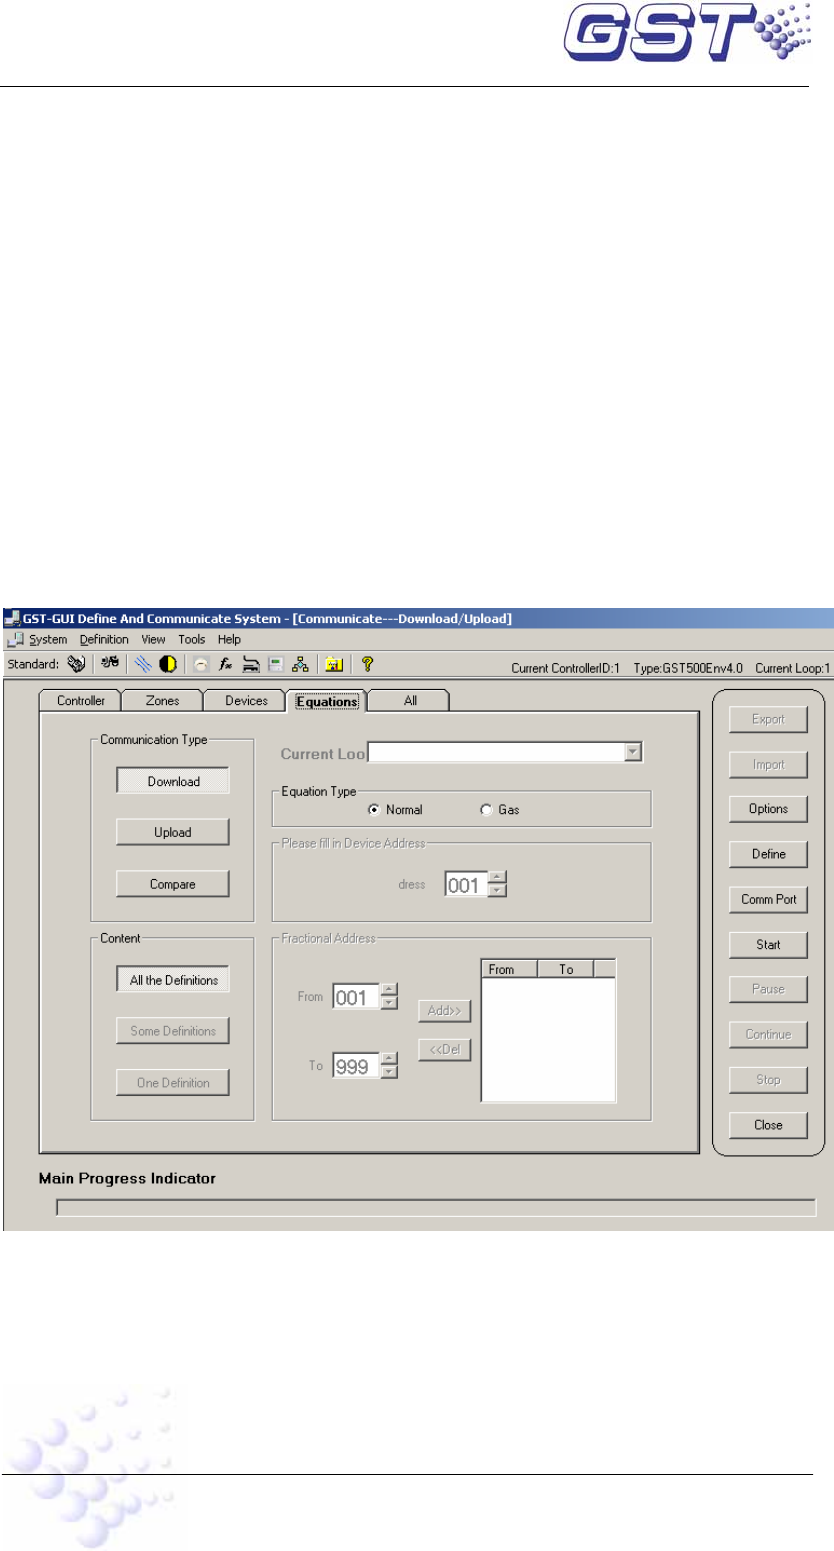
Task: Switch to the All tab
Action: (410, 701)
